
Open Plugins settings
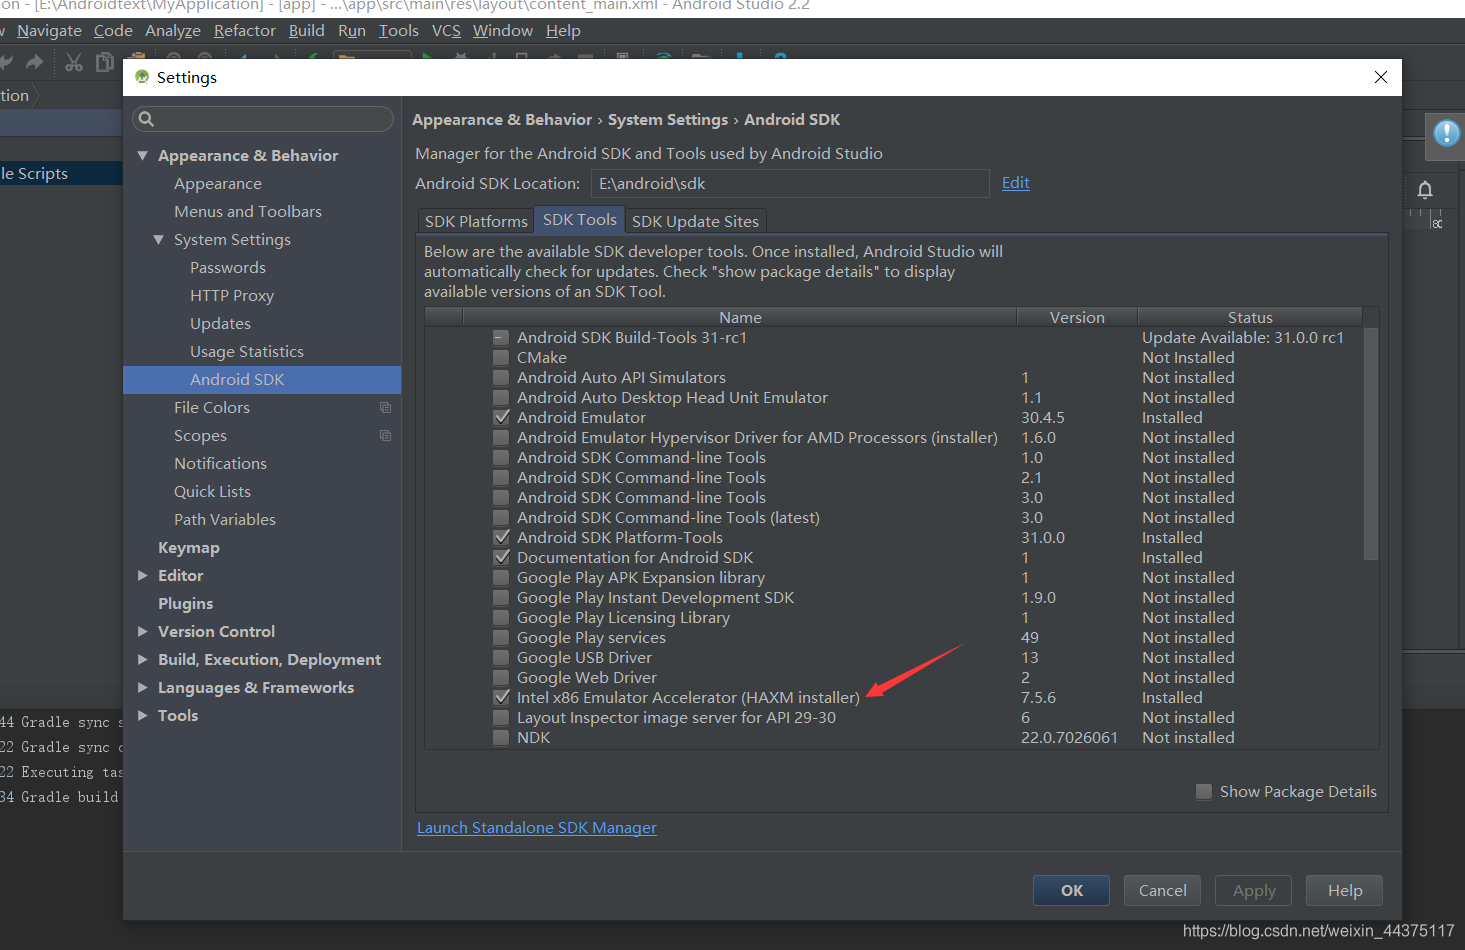tap(185, 604)
